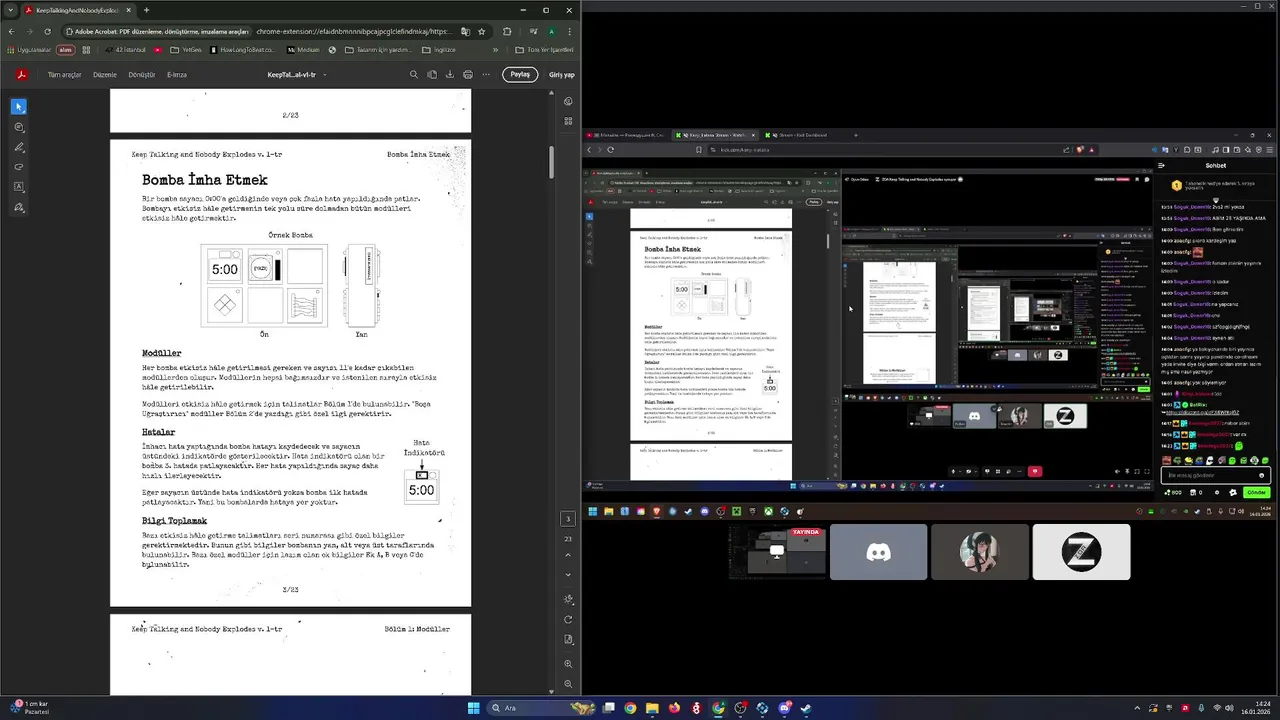Click the Chrome address bar URL
Viewport: 1280px width, 720px height.
coord(353,31)
